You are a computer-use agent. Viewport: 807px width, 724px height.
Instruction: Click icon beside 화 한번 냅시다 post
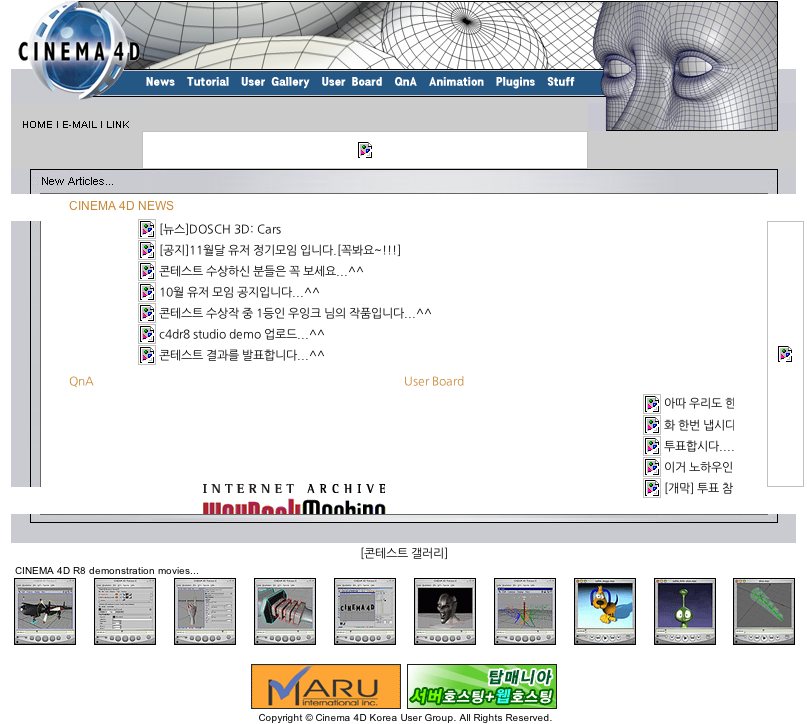pyautogui.click(x=652, y=425)
